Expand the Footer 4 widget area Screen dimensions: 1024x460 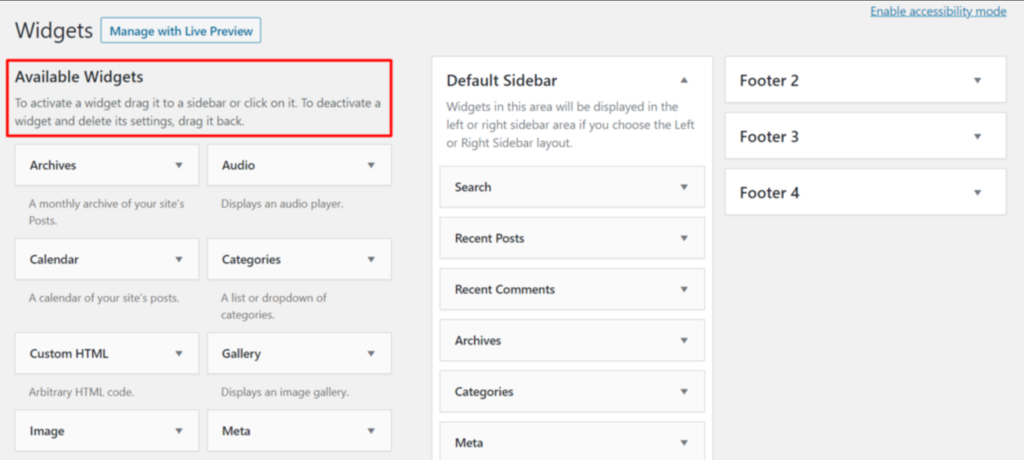pyautogui.click(x=977, y=192)
